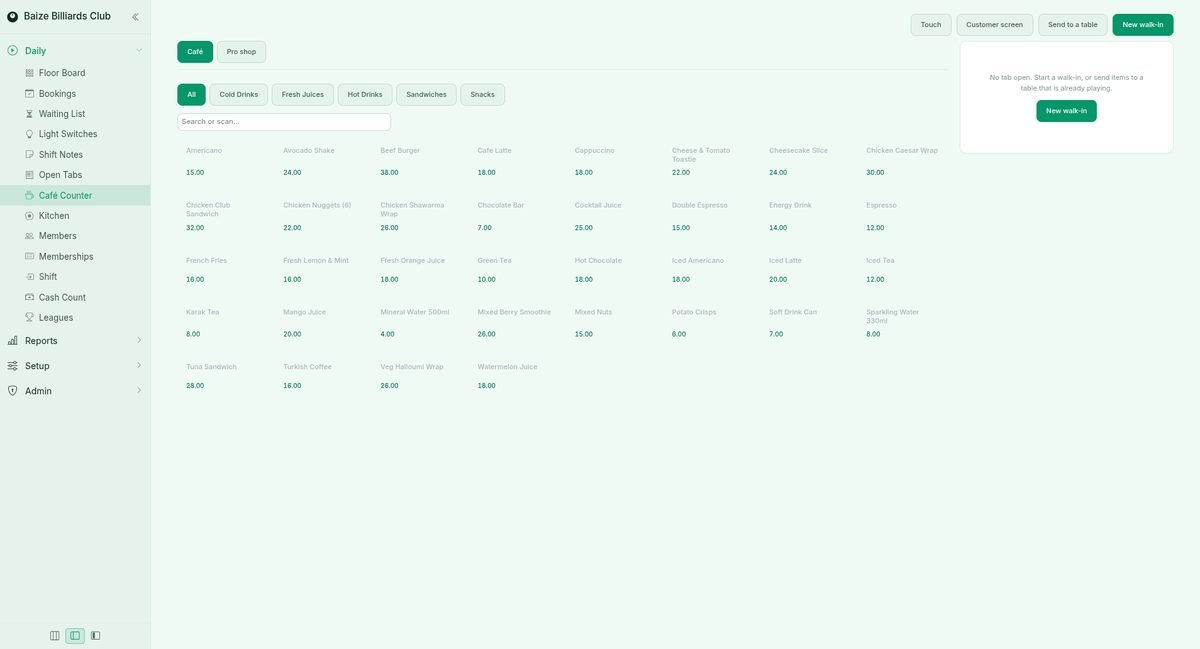Select Cocktail Juice product

tap(614, 216)
